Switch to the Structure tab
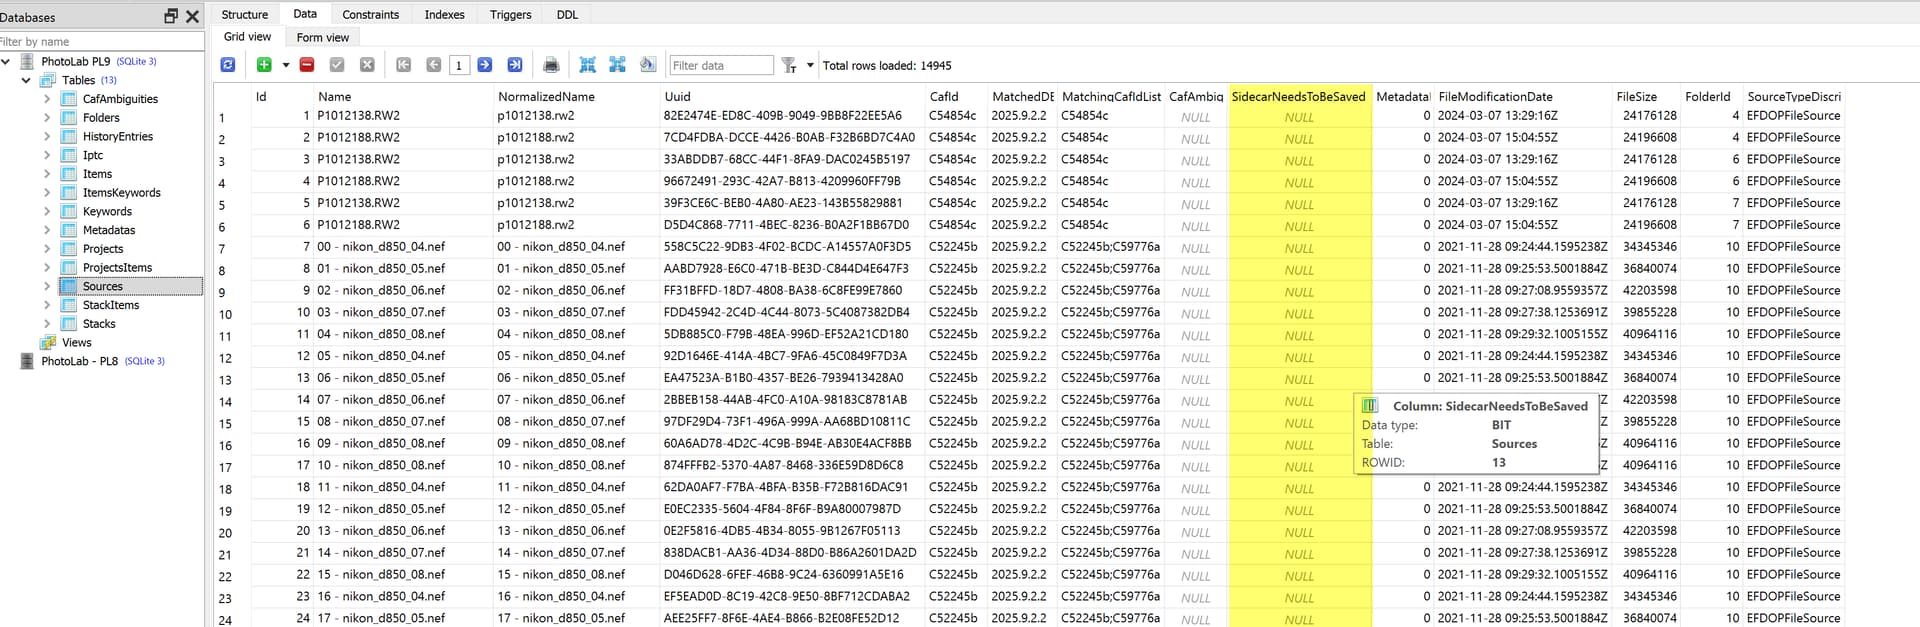Viewport: 1920px width, 627px height. click(244, 14)
